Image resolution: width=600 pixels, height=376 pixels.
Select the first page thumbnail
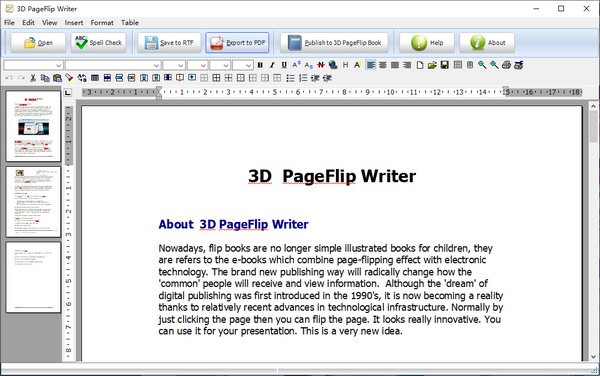point(33,126)
